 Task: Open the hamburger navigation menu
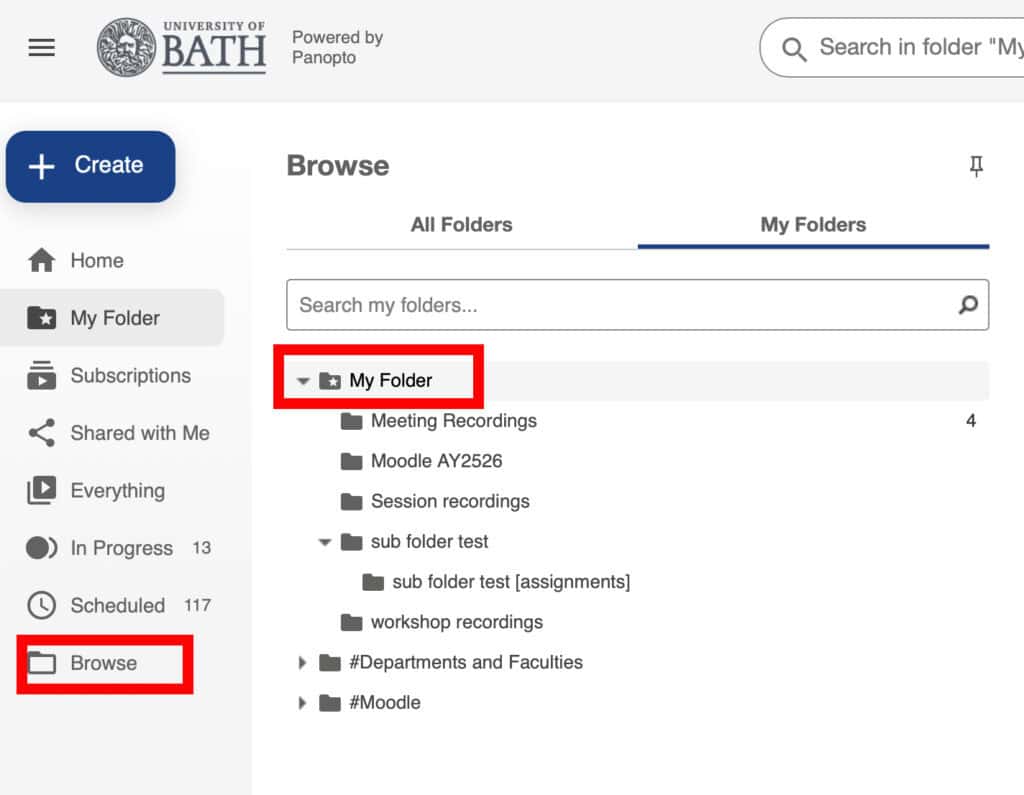coord(41,47)
